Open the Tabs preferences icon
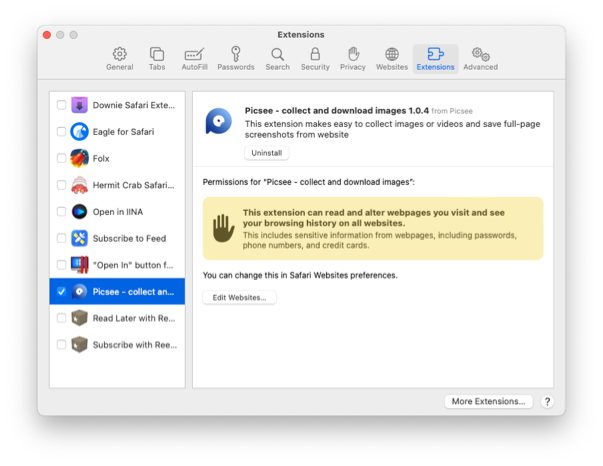Image resolution: width=603 pixels, height=466 pixels. point(157,54)
